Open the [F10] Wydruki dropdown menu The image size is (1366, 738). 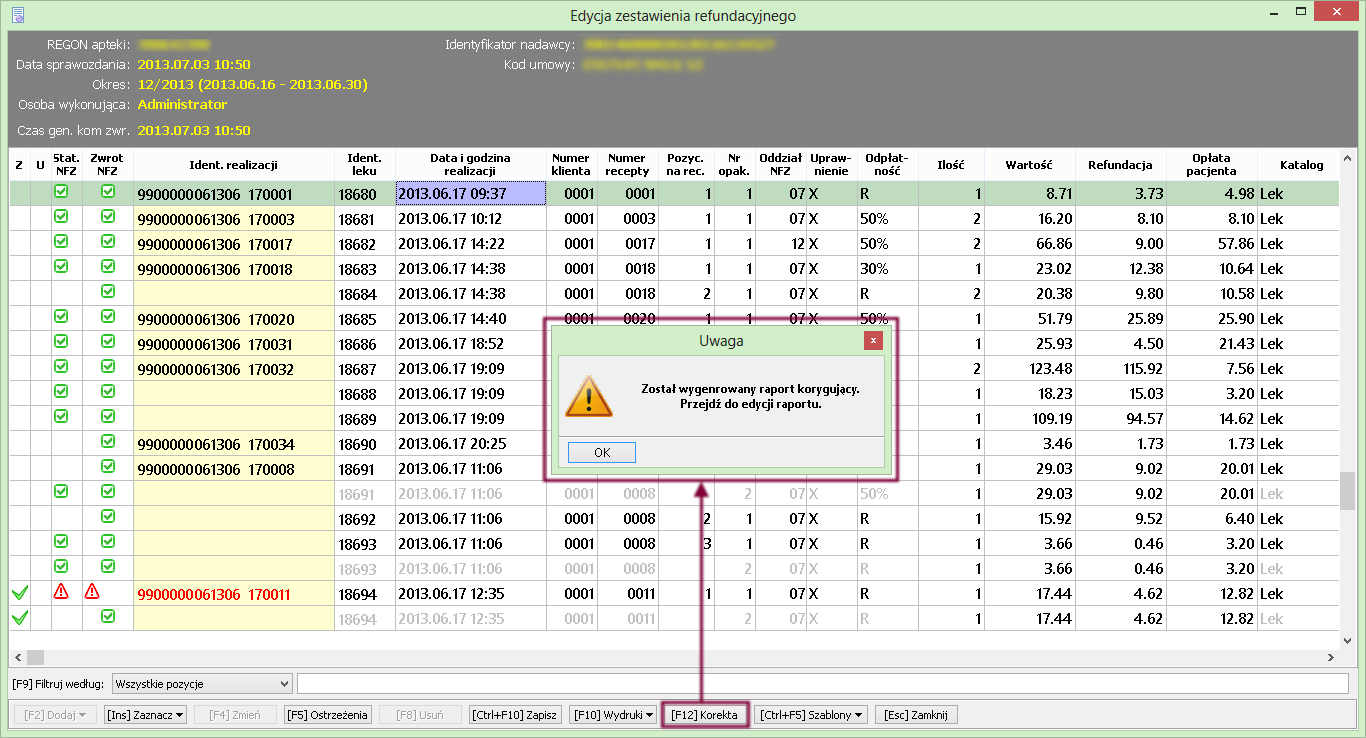[614, 715]
